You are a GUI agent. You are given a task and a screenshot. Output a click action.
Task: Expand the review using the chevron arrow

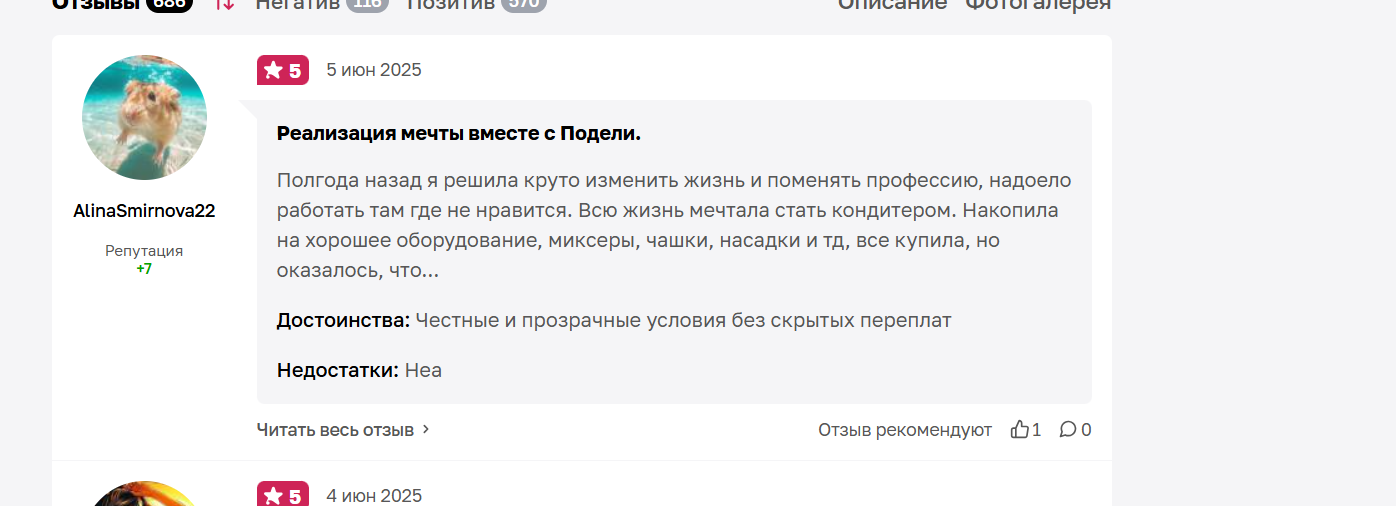click(x=426, y=429)
